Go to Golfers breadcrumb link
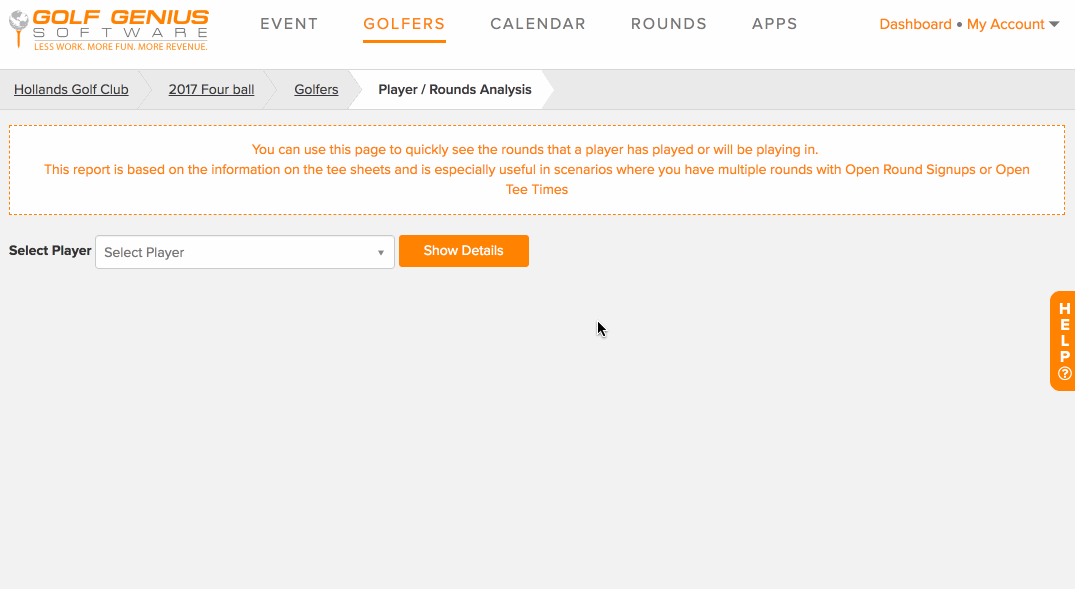Viewport: 1075px width, 589px height. click(x=316, y=90)
